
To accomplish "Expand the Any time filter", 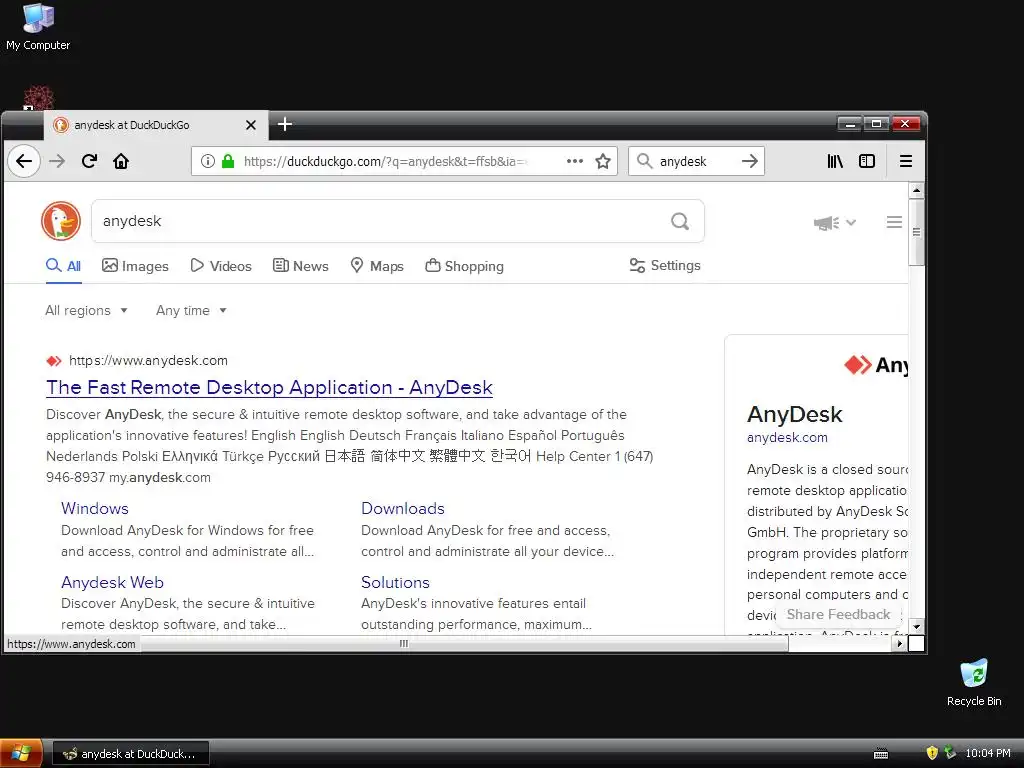I will point(191,310).
